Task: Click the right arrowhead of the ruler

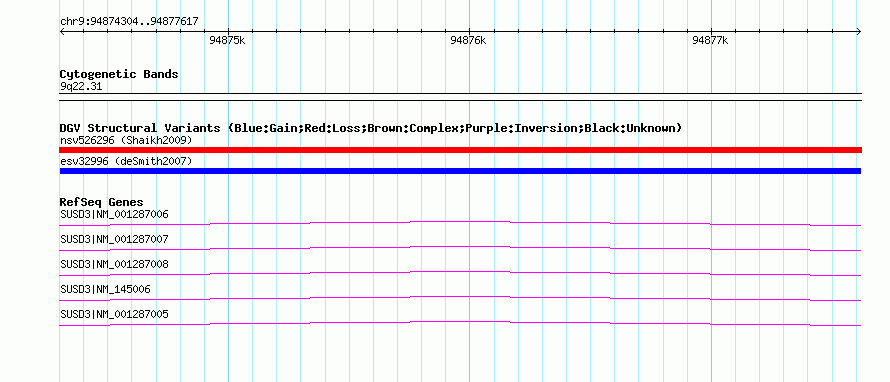Action: click(x=859, y=31)
